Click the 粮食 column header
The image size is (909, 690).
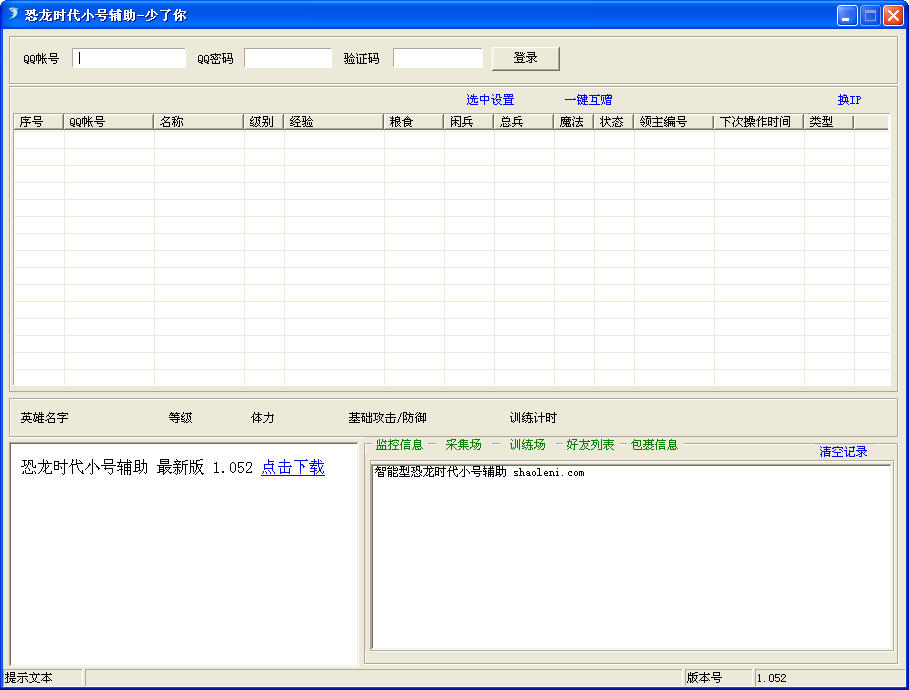click(x=413, y=122)
